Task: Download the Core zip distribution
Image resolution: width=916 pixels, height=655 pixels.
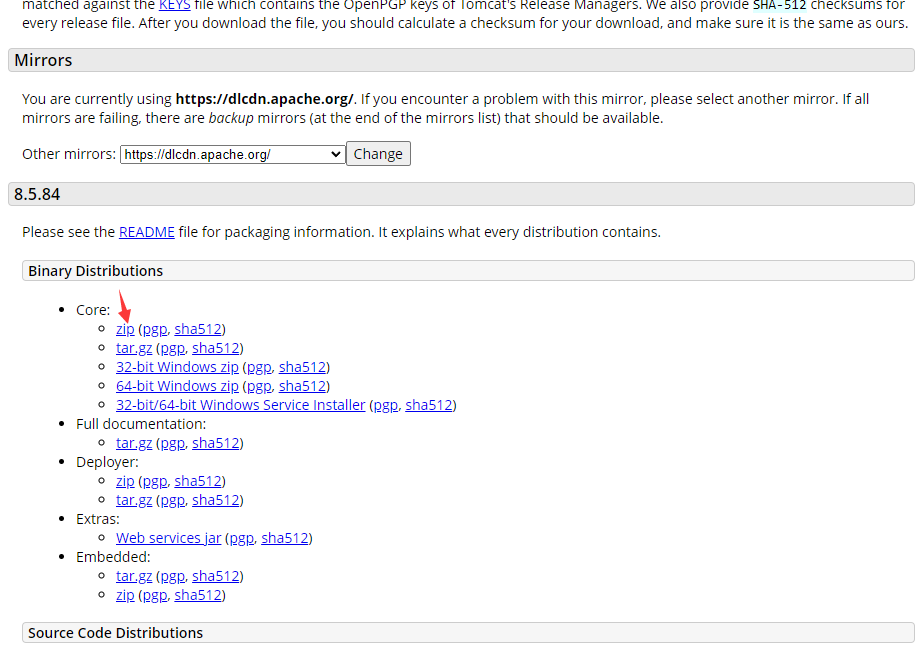Action: 125,329
